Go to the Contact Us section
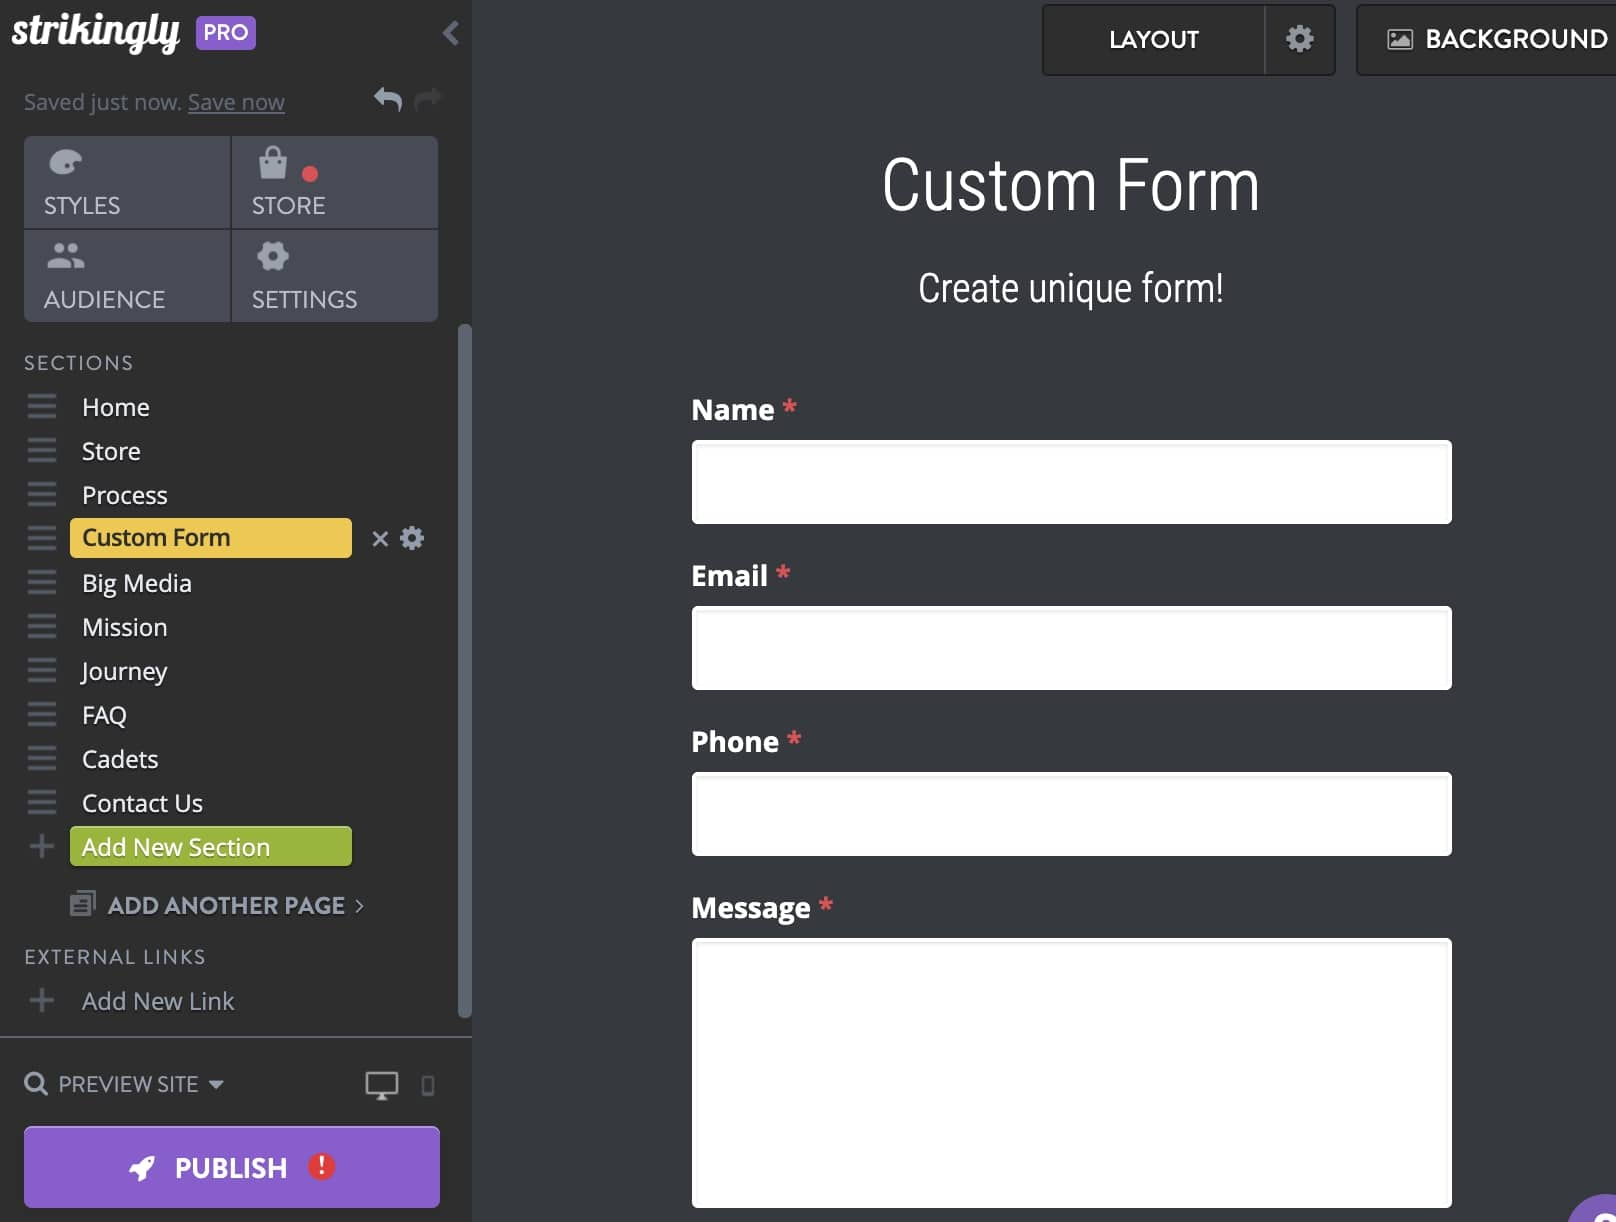 [142, 803]
